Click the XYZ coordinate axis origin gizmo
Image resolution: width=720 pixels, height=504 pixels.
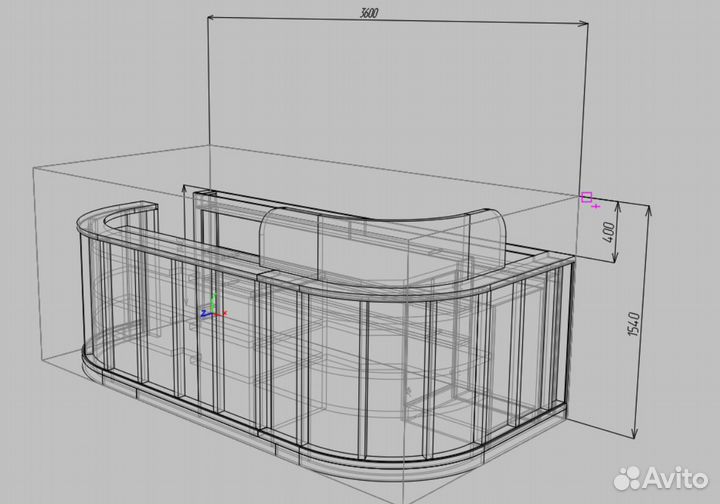214,307
